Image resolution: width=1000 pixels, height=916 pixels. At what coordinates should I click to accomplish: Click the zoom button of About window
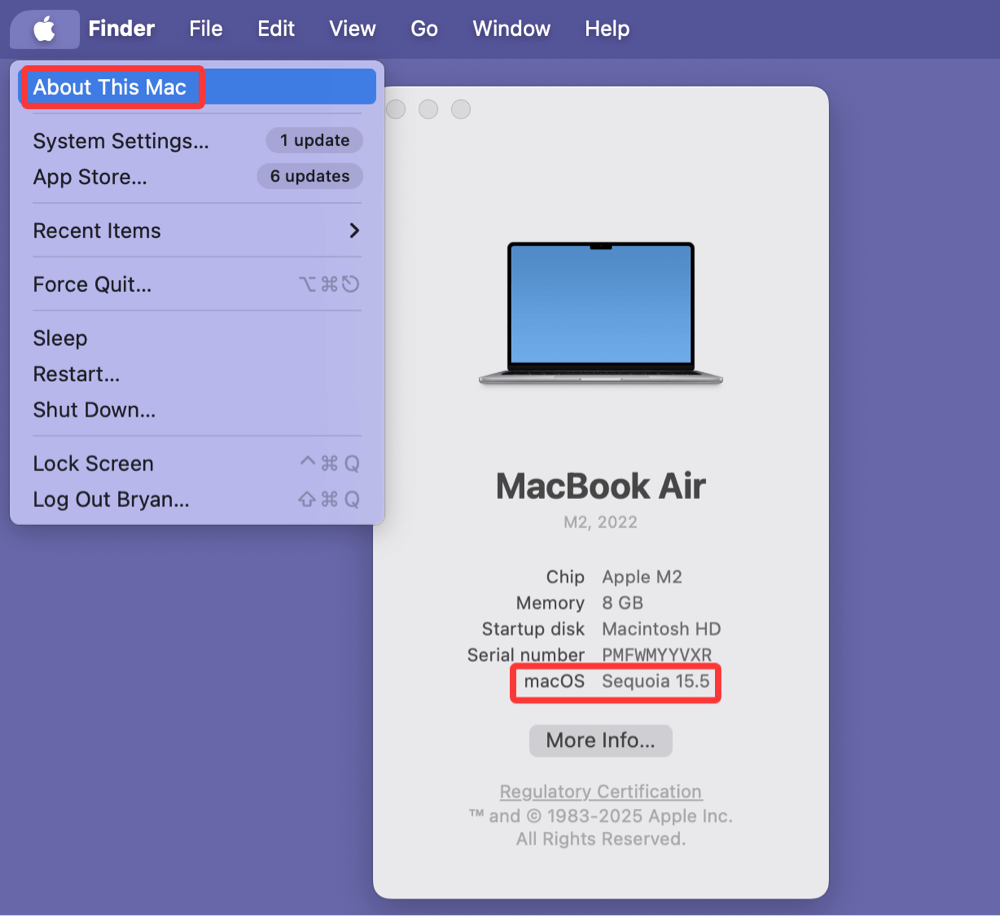pyautogui.click(x=461, y=109)
